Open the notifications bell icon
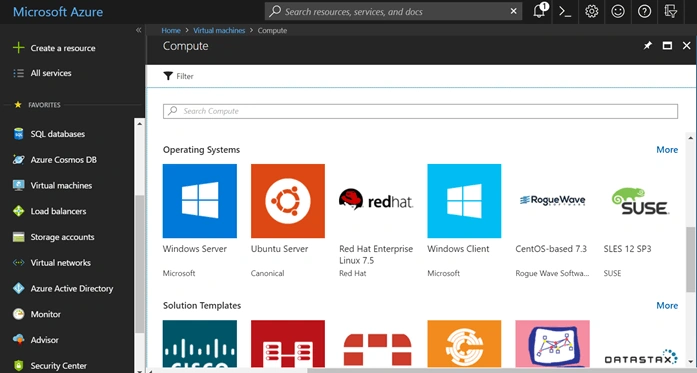 [x=540, y=11]
